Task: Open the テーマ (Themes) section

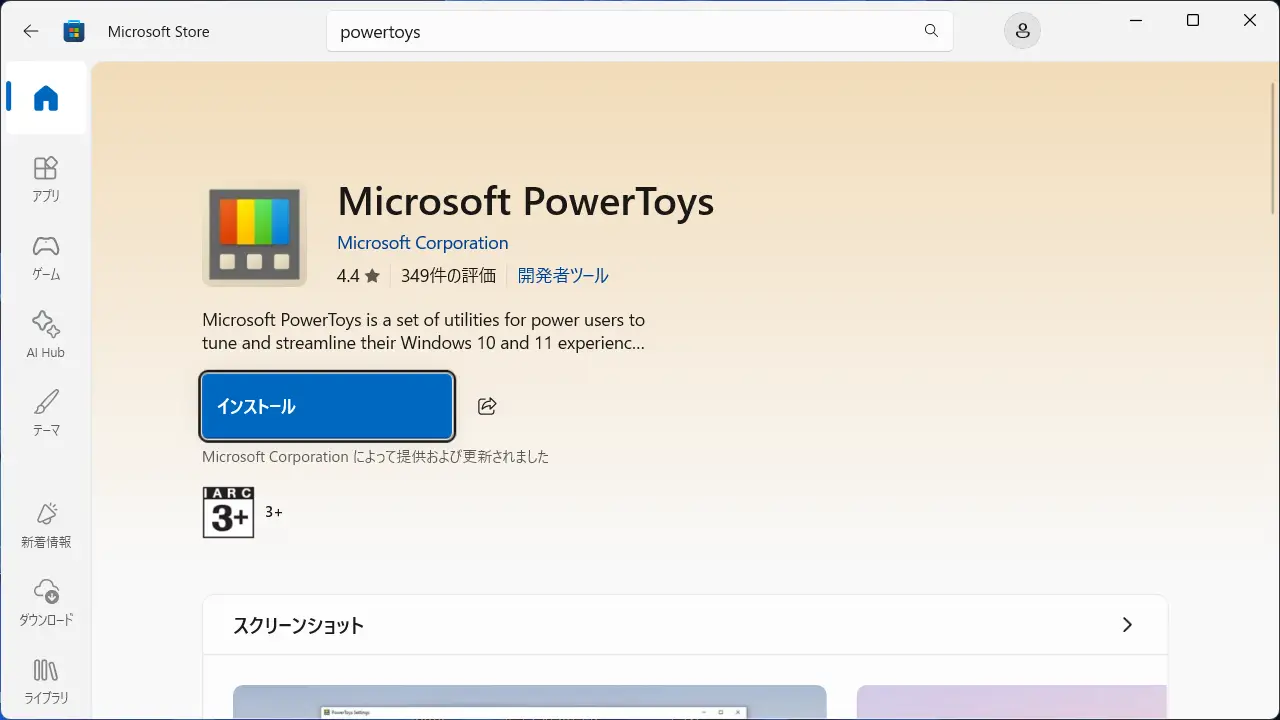Action: click(46, 413)
